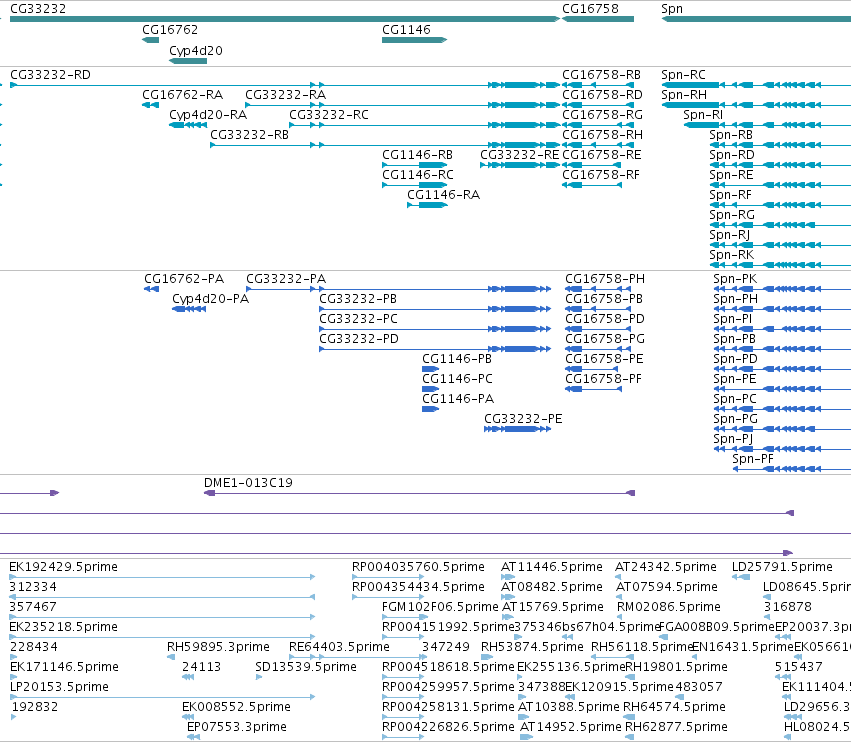Select EST RP004226826.5prime
Screen dimensions: 851x742
(x=448, y=727)
